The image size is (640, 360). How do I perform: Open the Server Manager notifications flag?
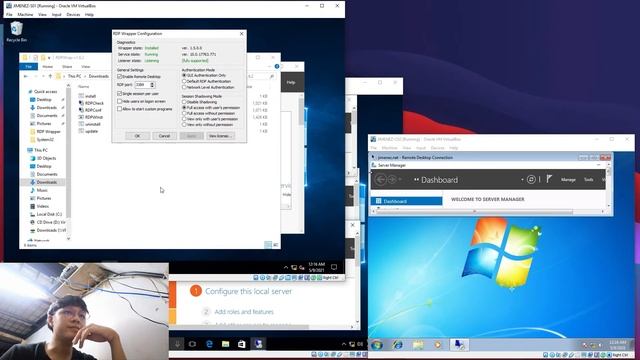pyautogui.click(x=549, y=179)
